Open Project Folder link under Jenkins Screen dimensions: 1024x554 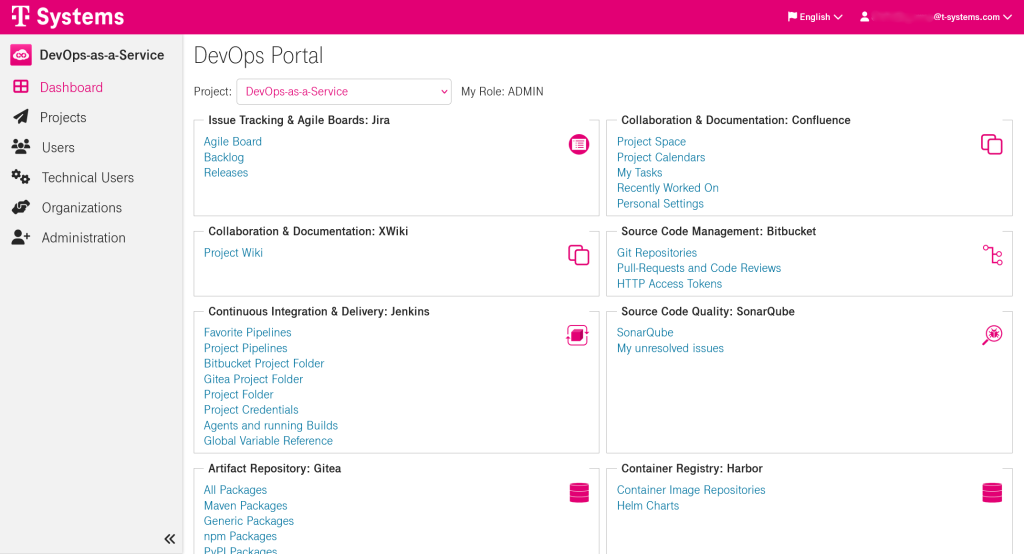tap(238, 394)
